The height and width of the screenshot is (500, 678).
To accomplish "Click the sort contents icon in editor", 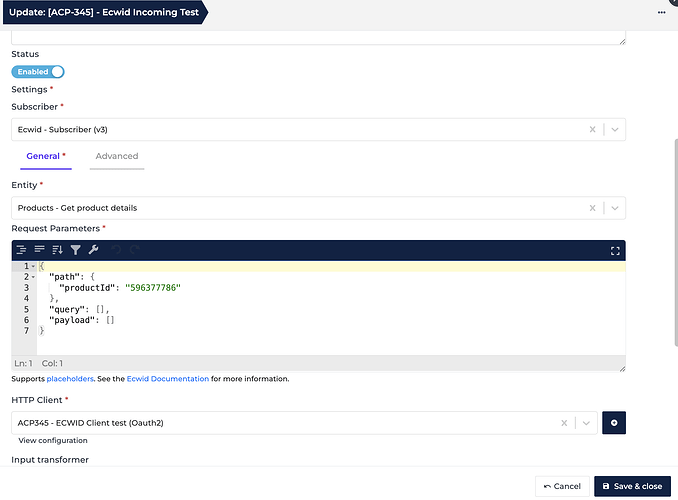I will pyautogui.click(x=57, y=250).
